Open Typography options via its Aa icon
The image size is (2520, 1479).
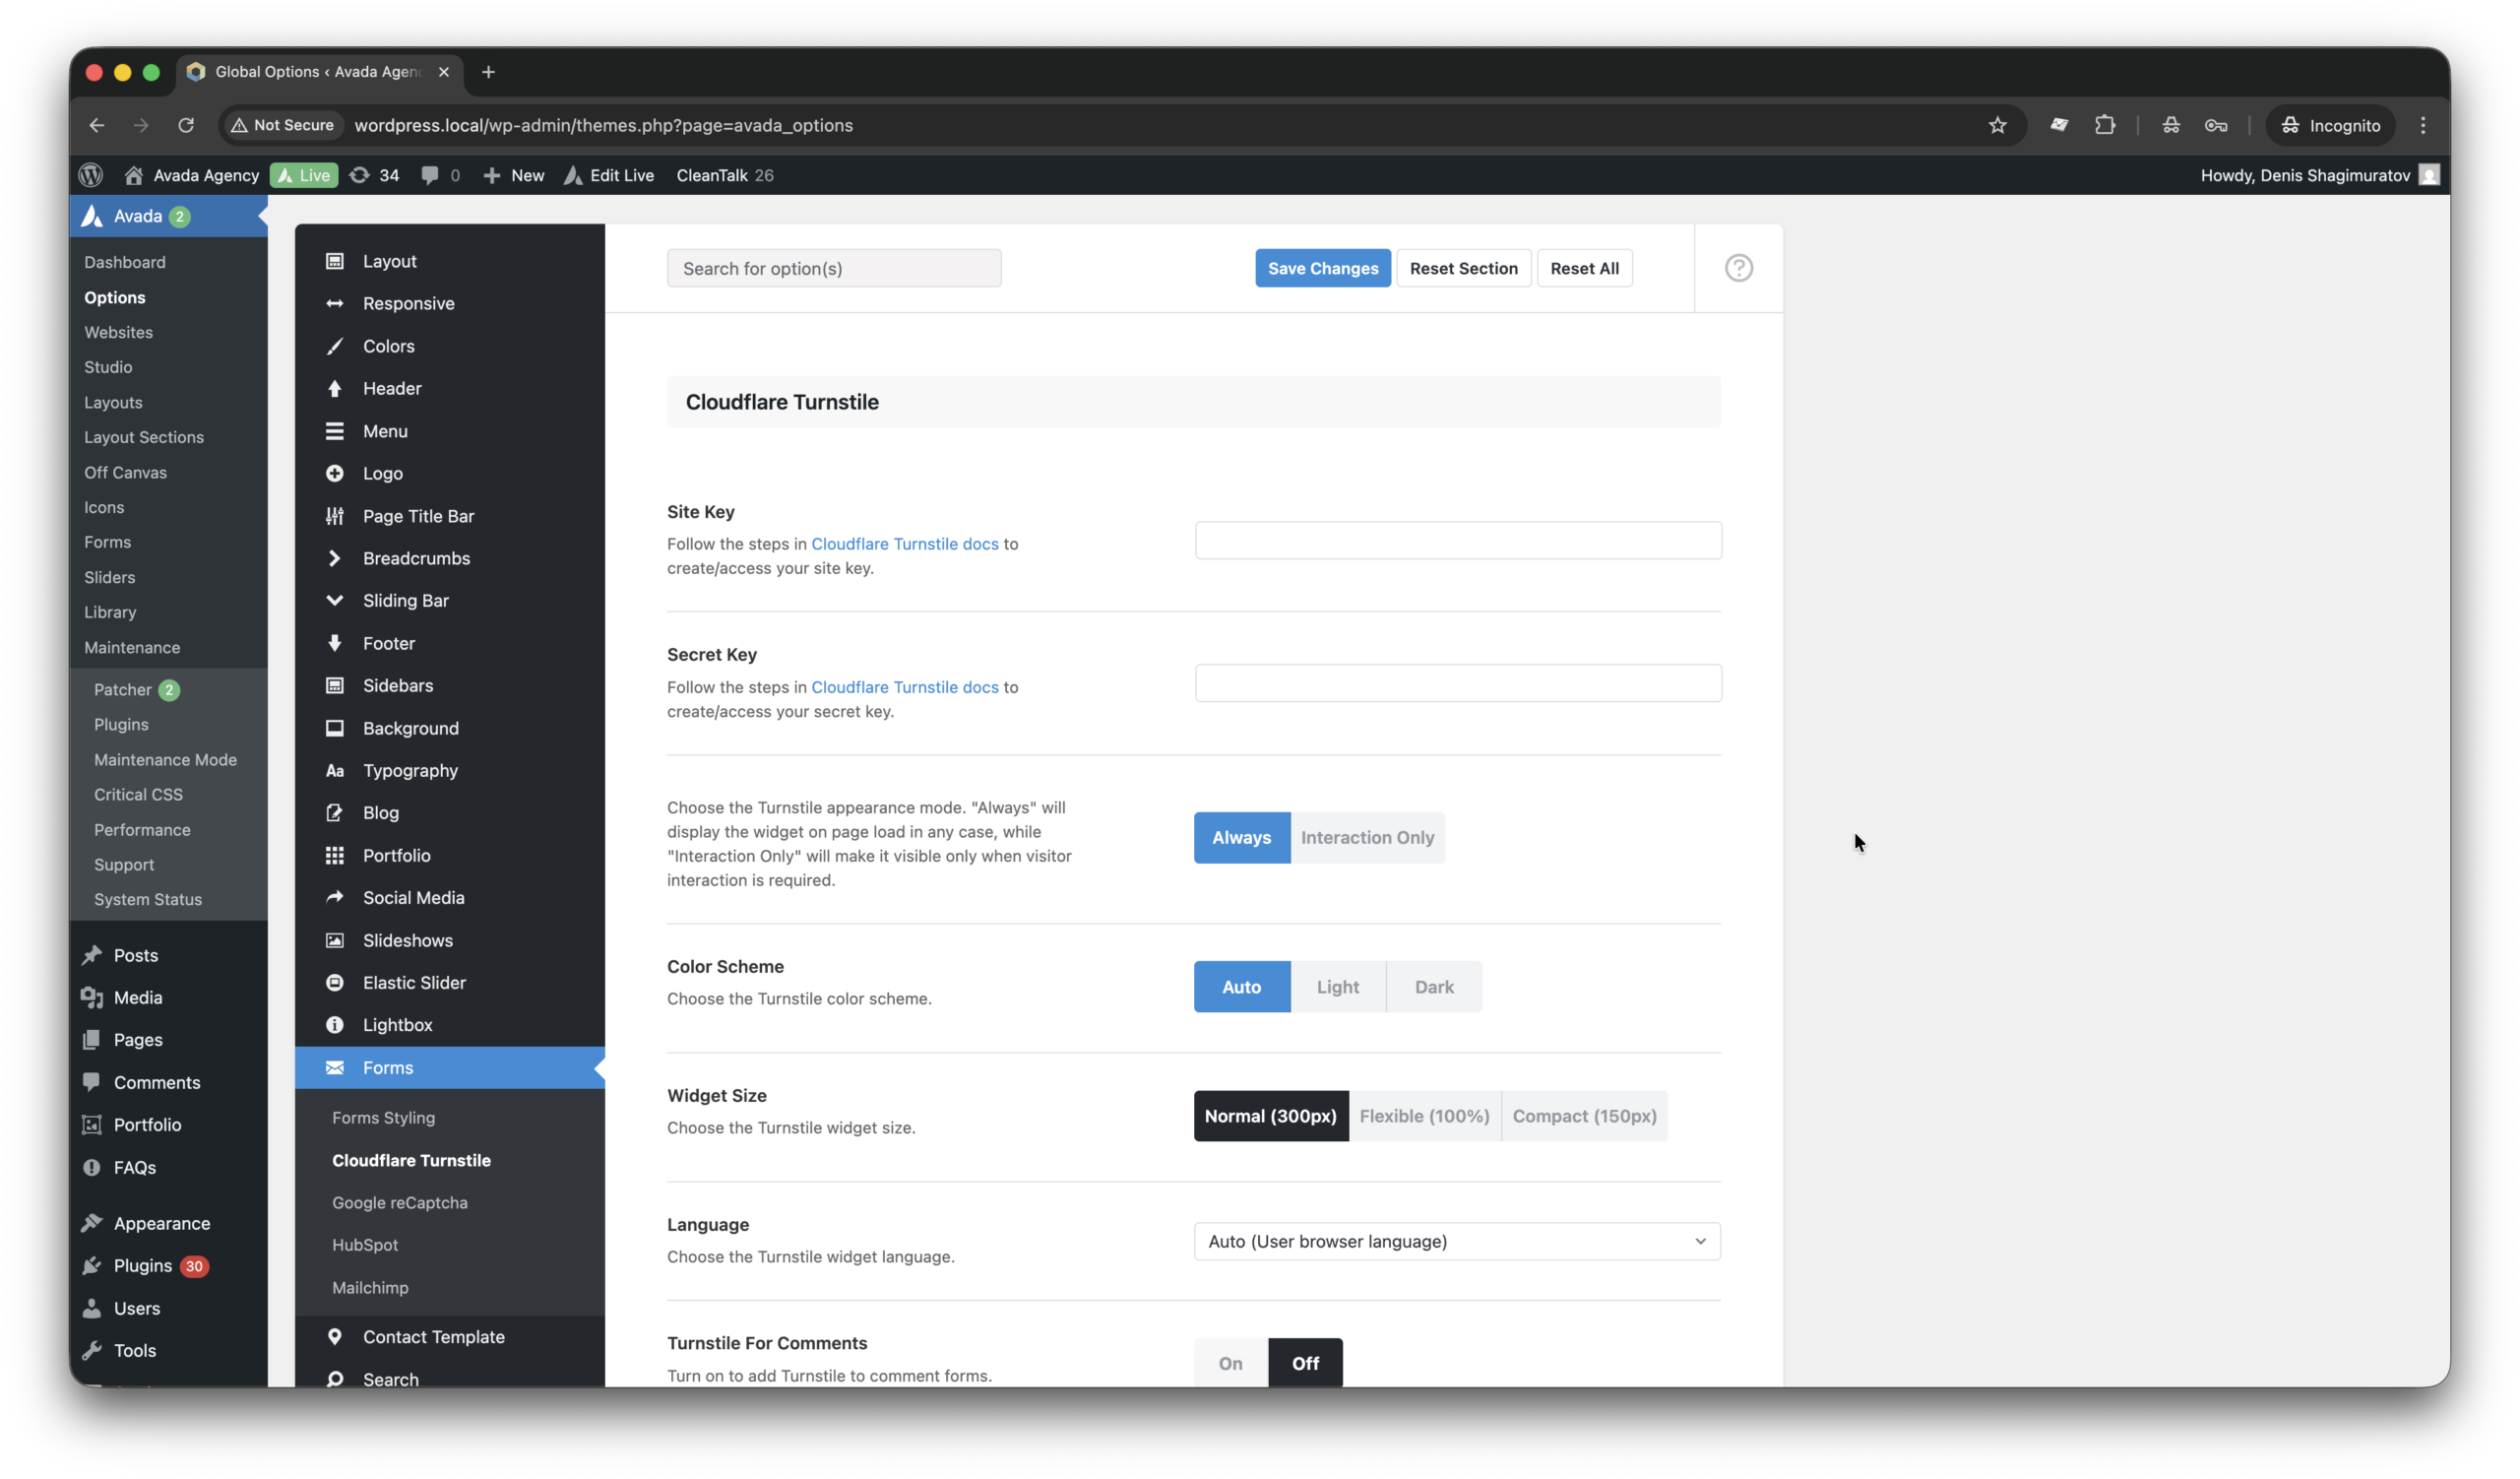pos(335,771)
